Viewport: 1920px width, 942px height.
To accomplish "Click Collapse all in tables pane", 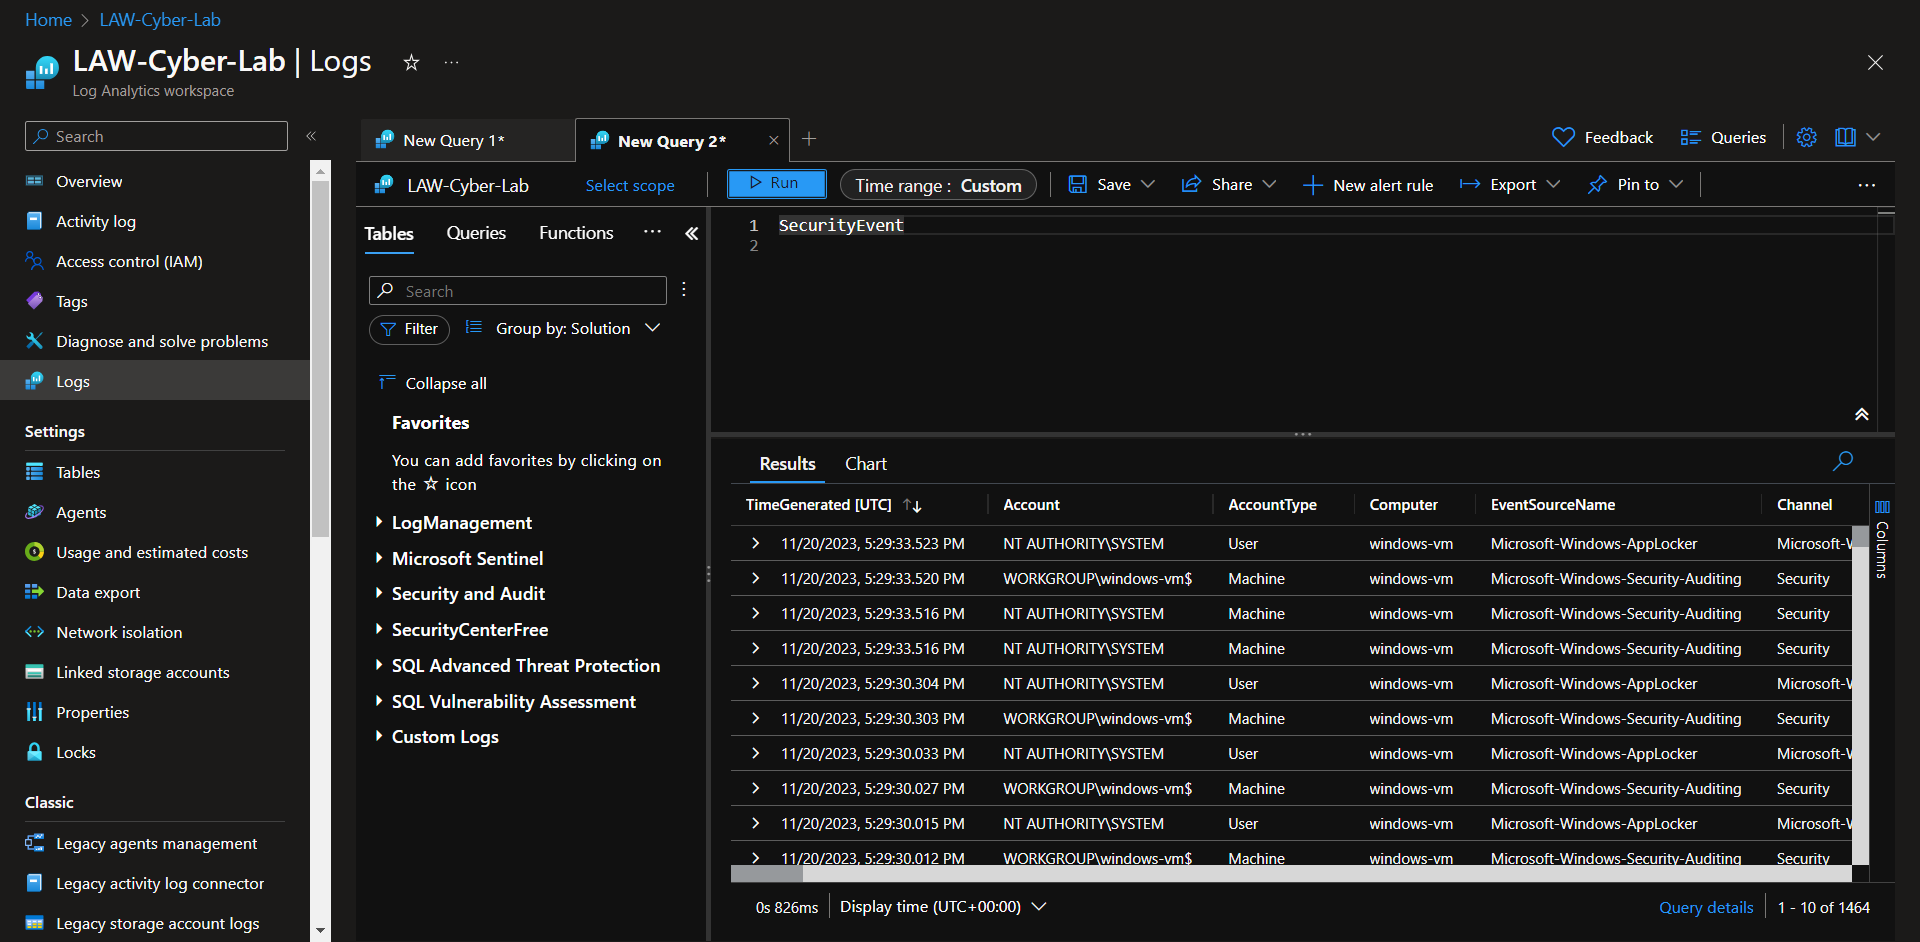I will tap(434, 383).
